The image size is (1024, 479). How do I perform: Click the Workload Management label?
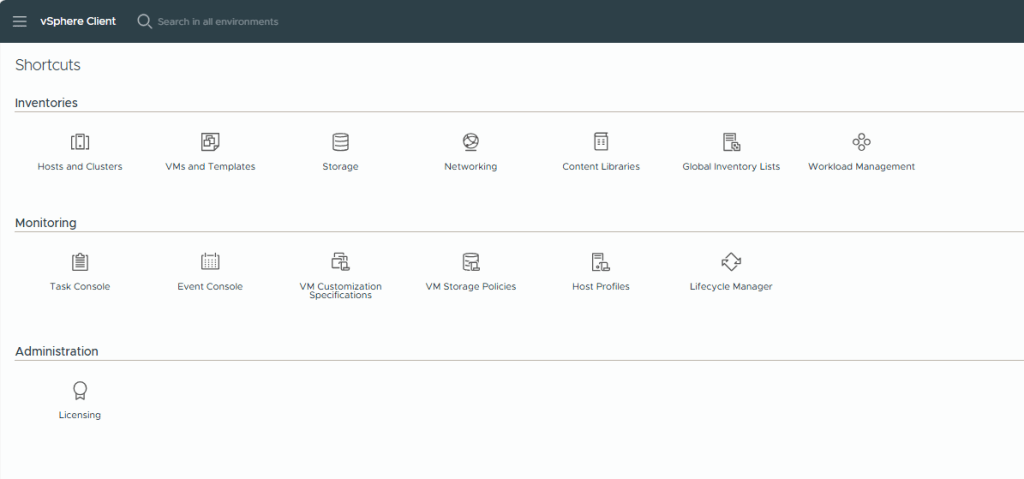[x=861, y=167]
